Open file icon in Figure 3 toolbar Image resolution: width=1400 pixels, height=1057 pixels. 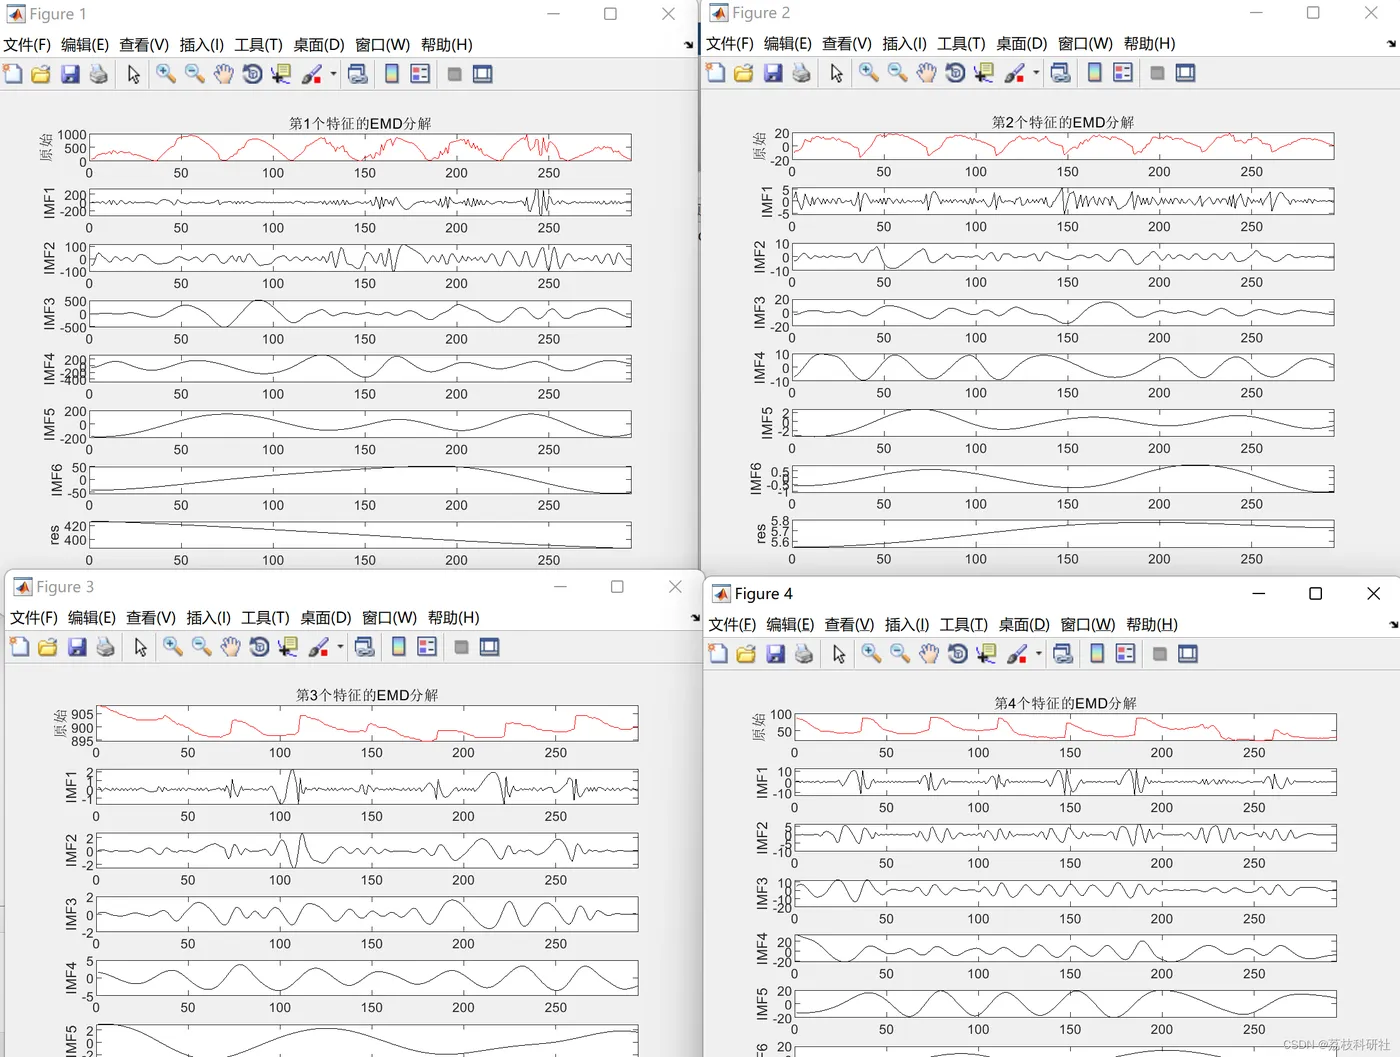pos(48,647)
